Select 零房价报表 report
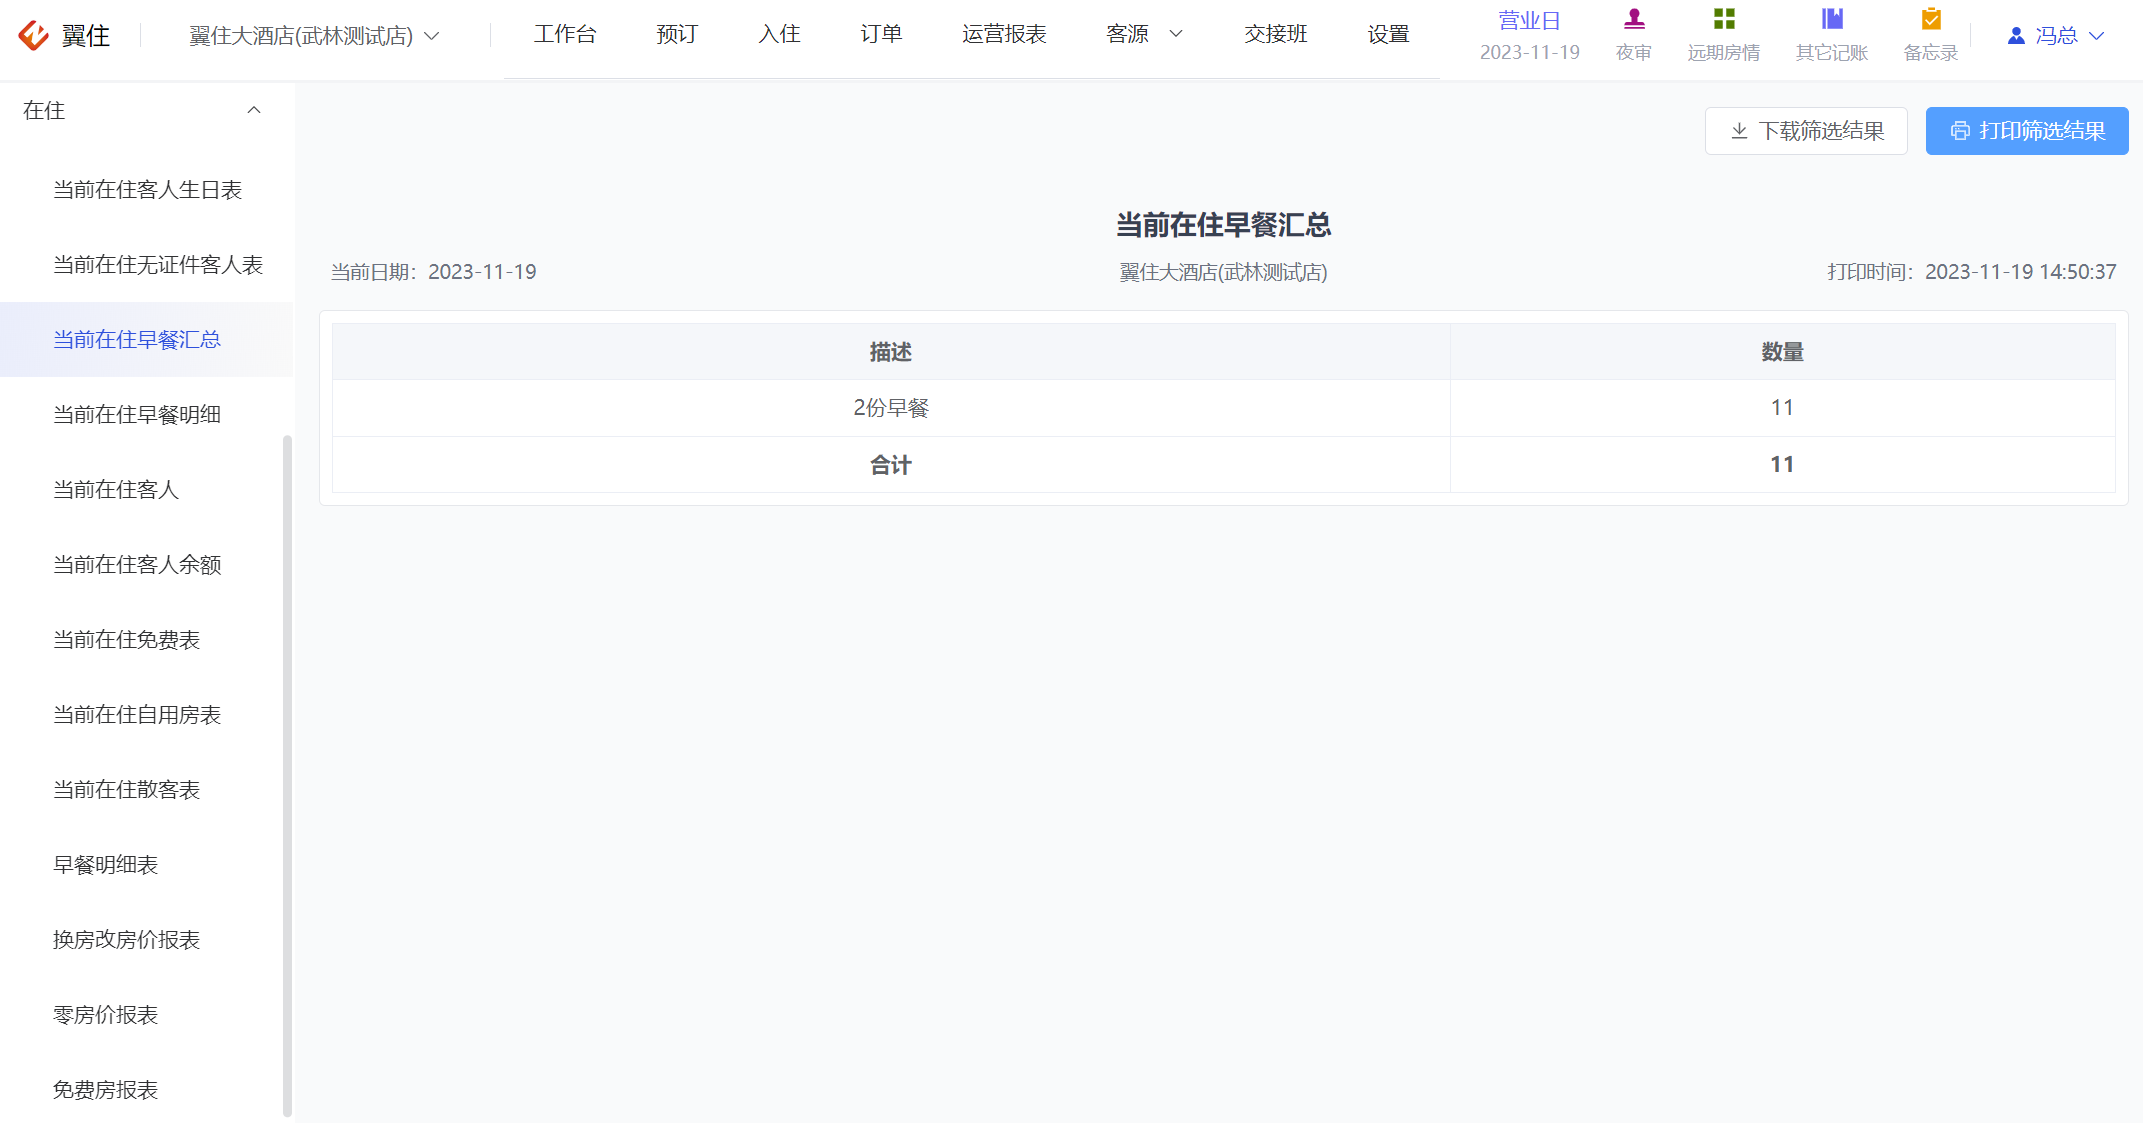Image resolution: width=2143 pixels, height=1123 pixels. [147, 1015]
